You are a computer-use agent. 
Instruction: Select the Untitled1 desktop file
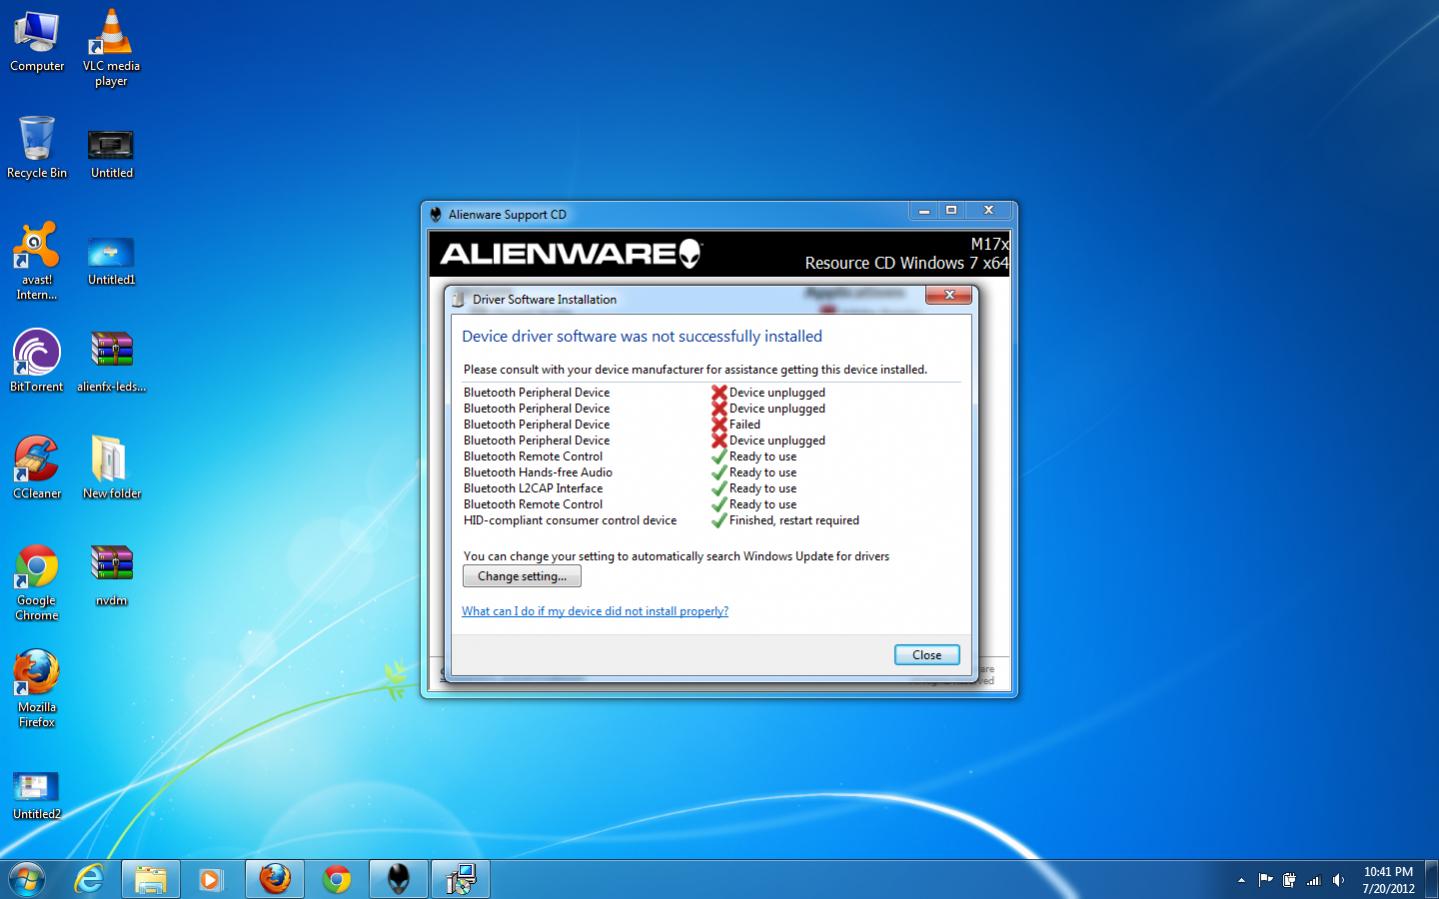[x=111, y=261]
